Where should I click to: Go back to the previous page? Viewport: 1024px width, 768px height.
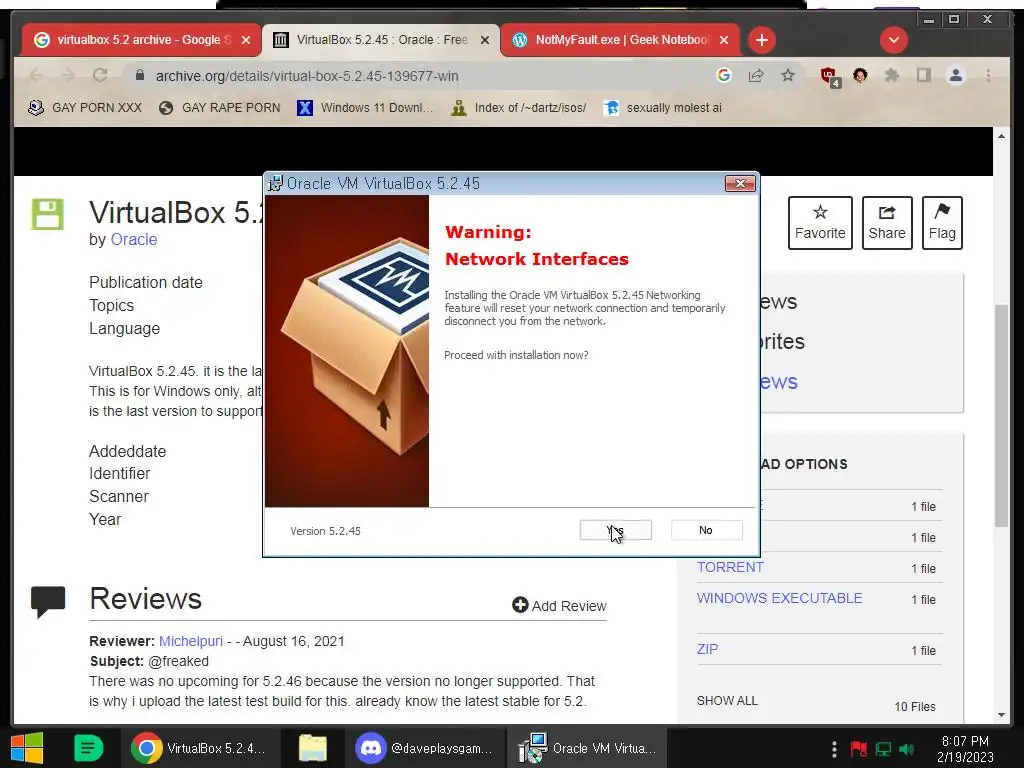37,76
